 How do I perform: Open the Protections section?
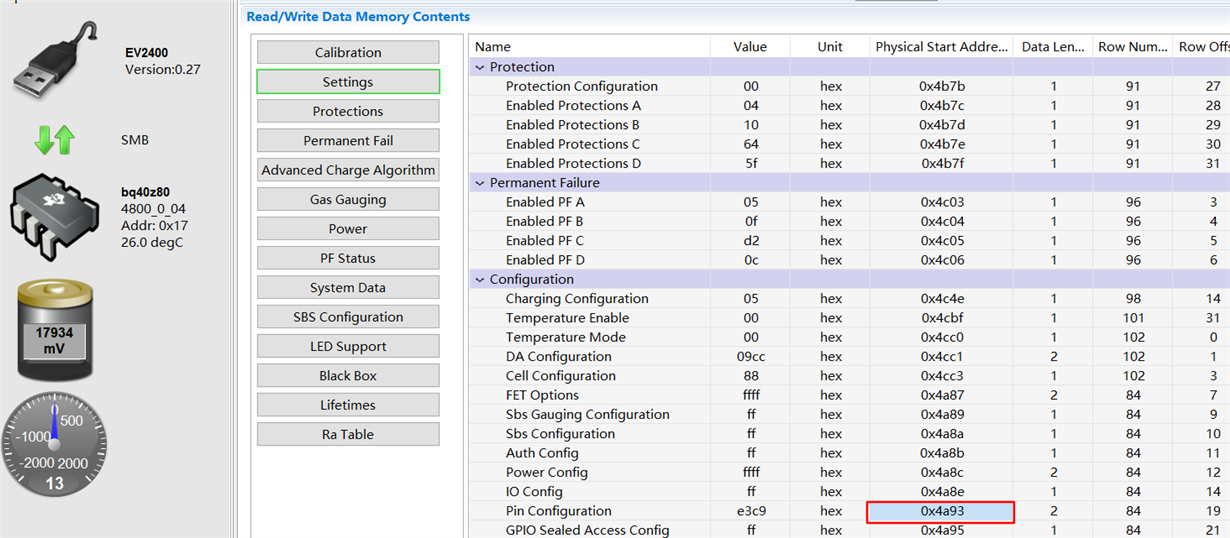348,111
